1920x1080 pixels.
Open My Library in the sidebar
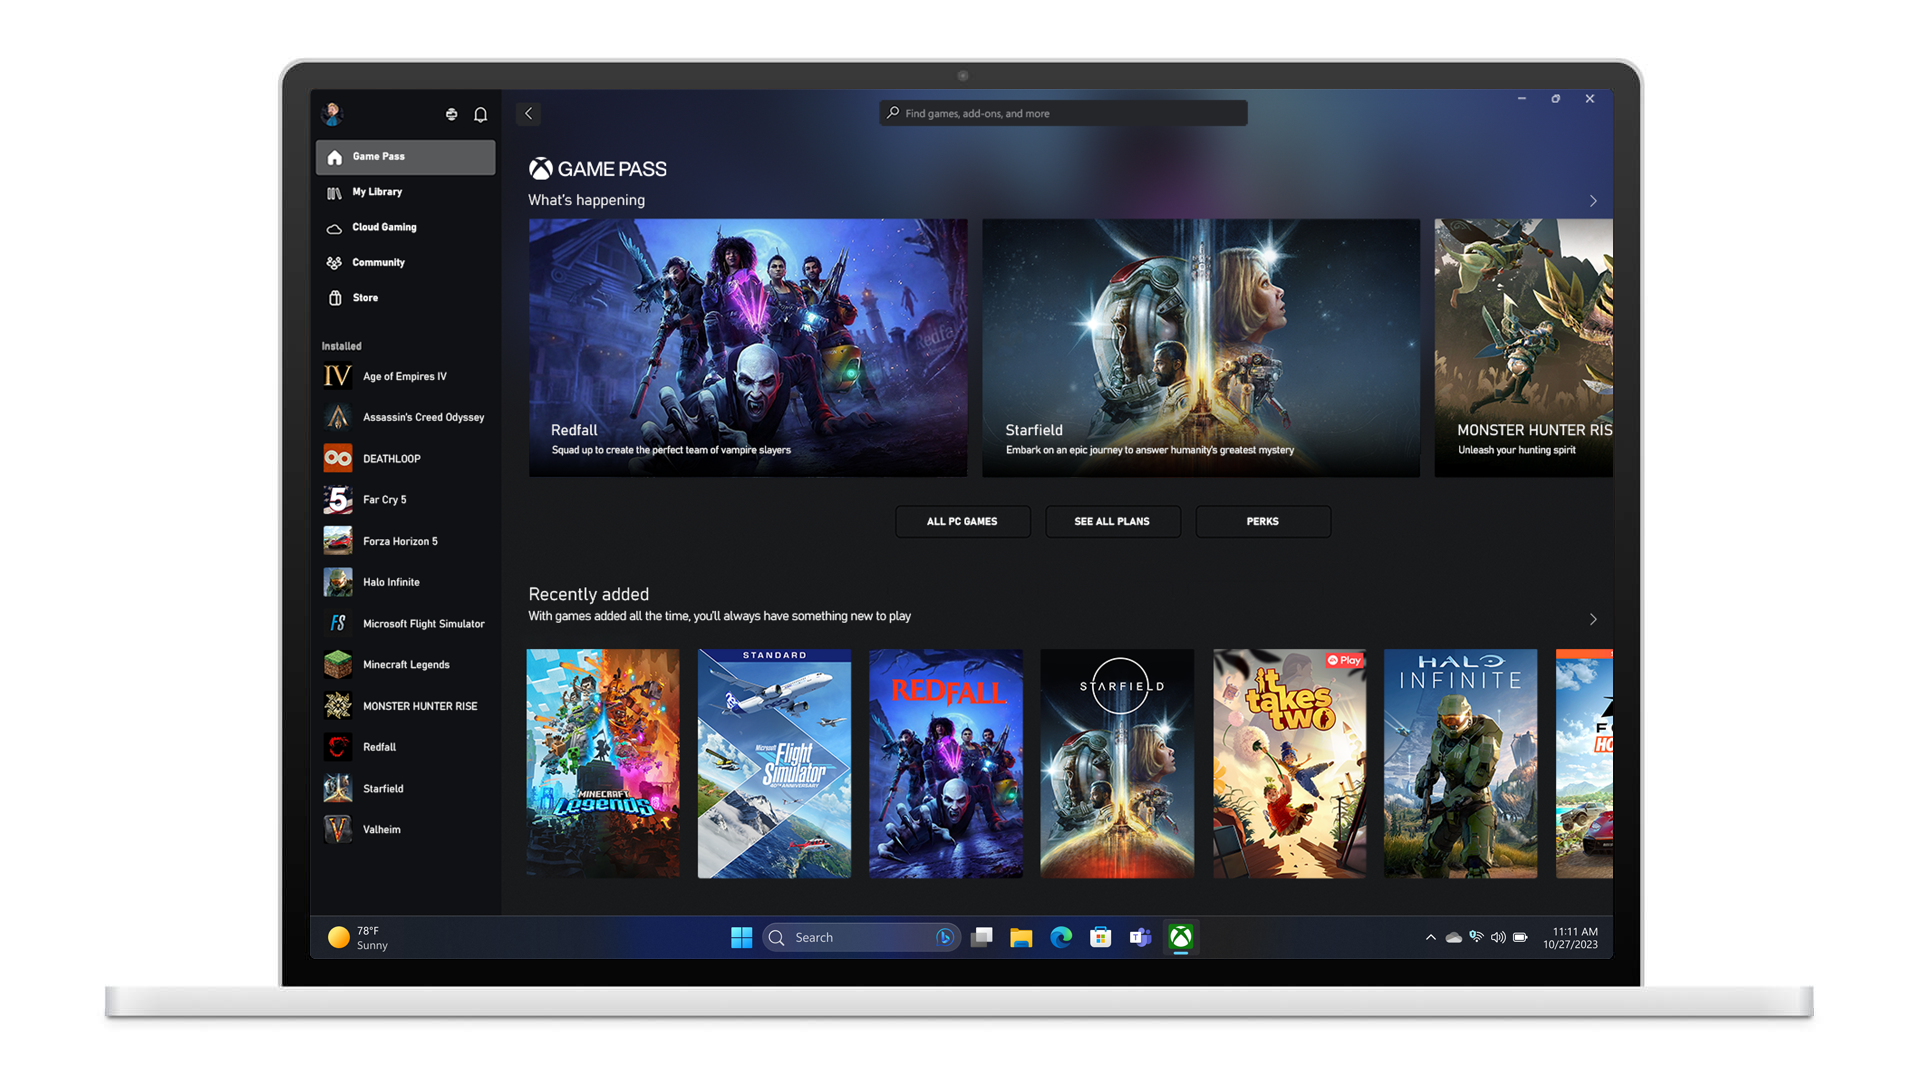(405, 192)
